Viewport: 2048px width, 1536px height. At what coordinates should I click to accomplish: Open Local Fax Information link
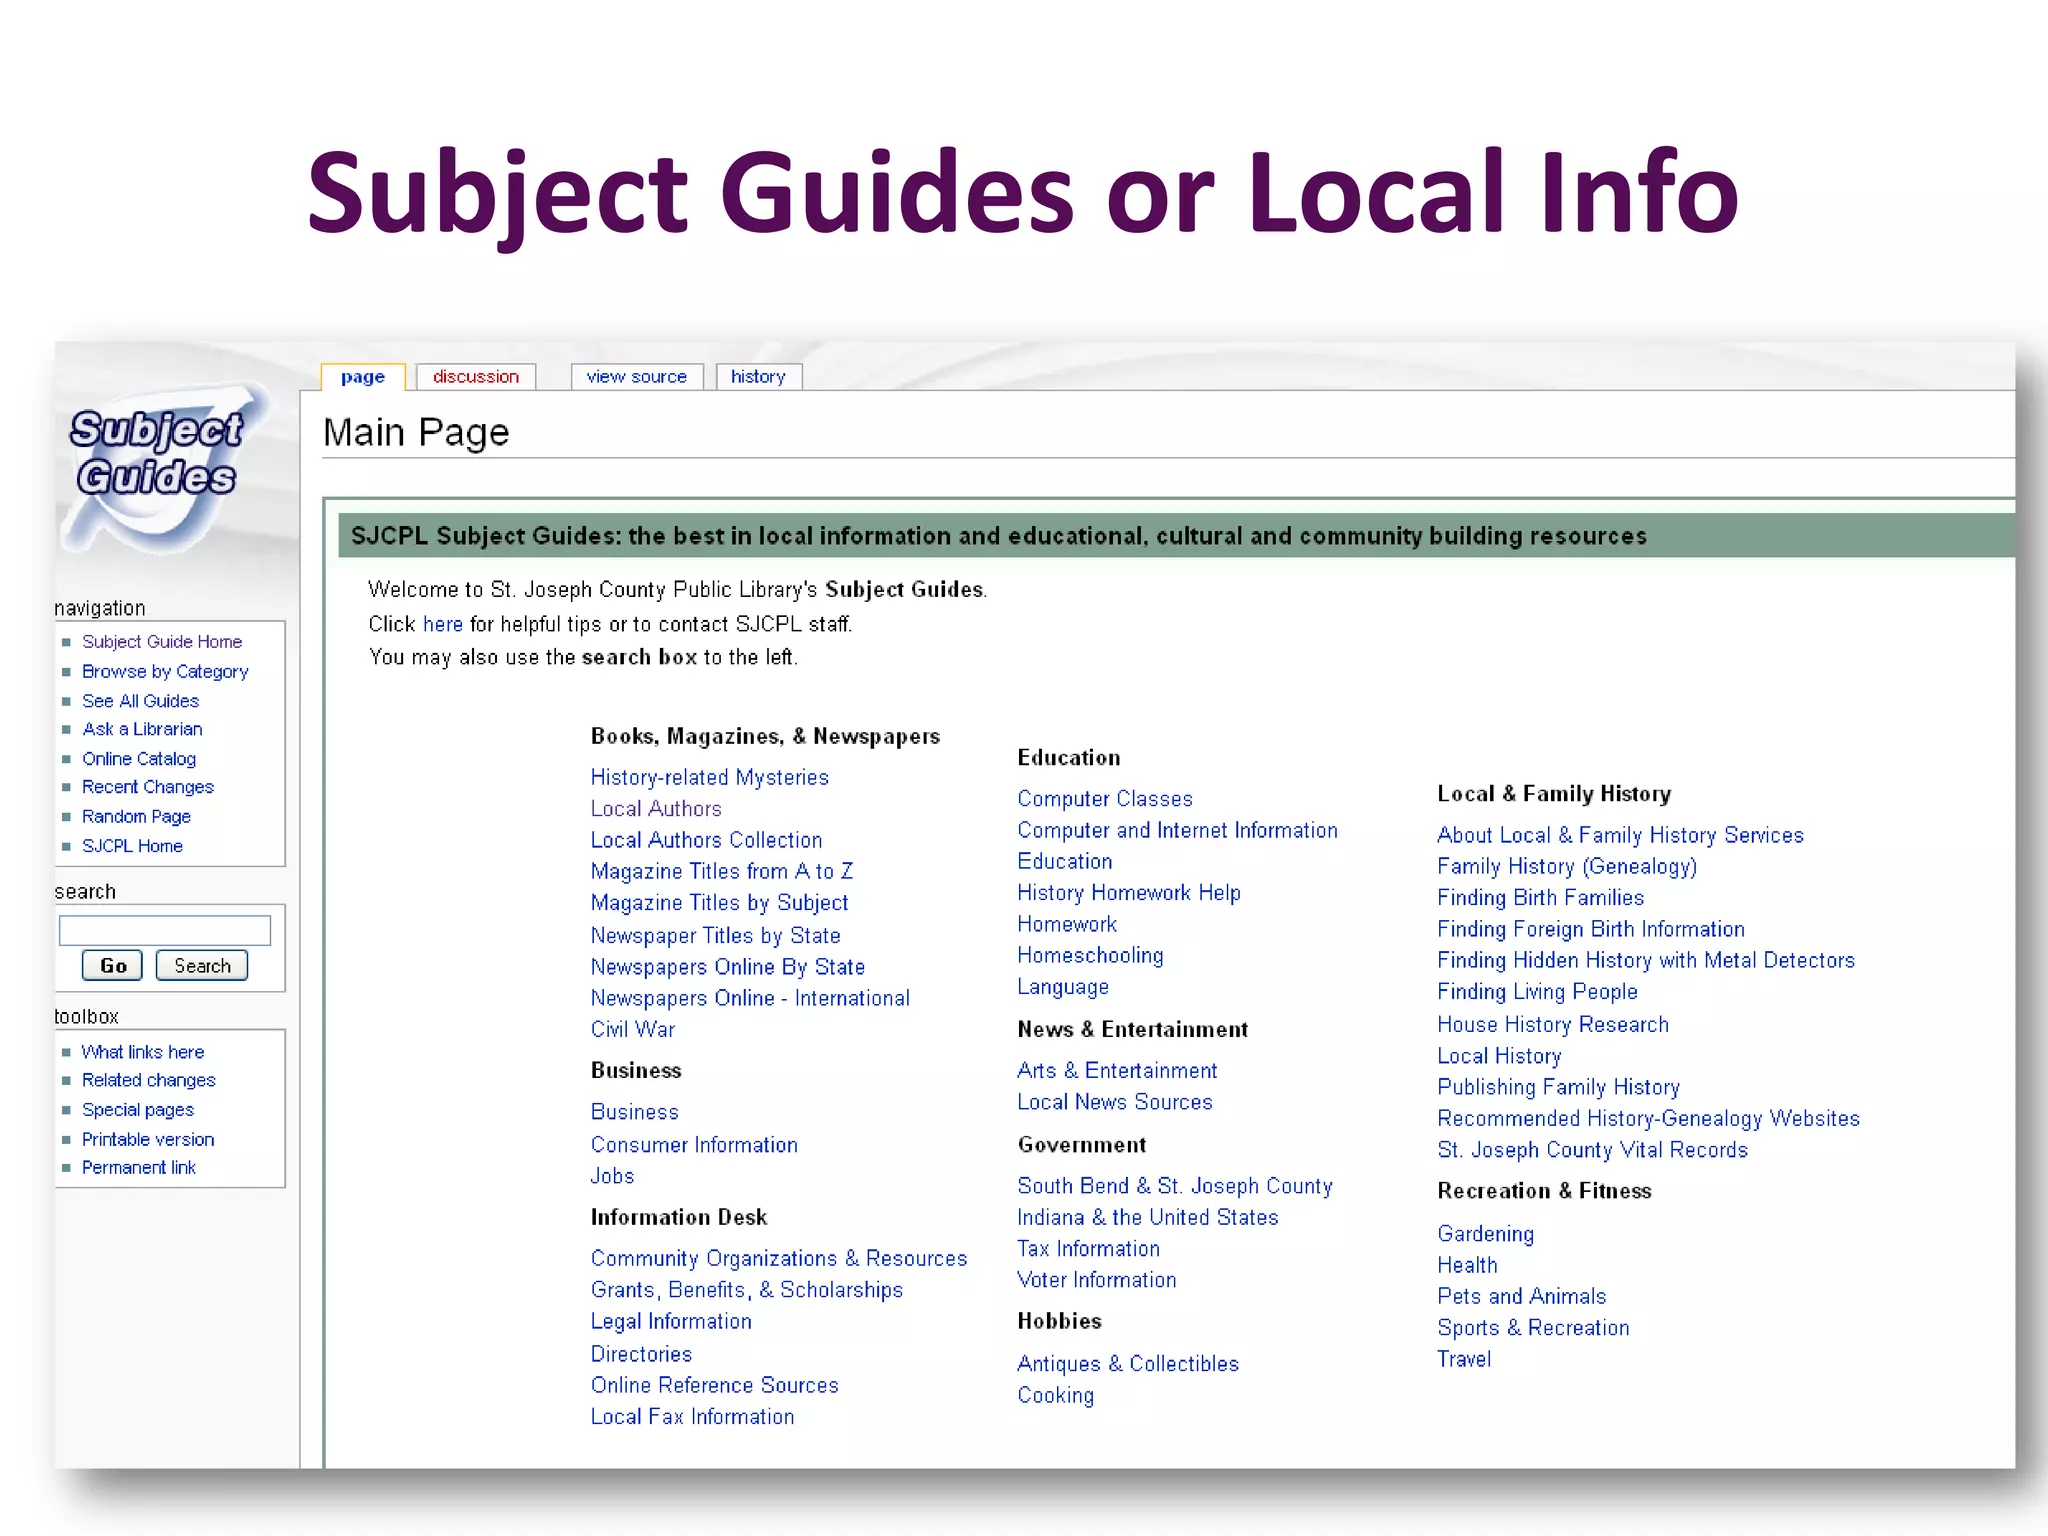pos(692,1417)
